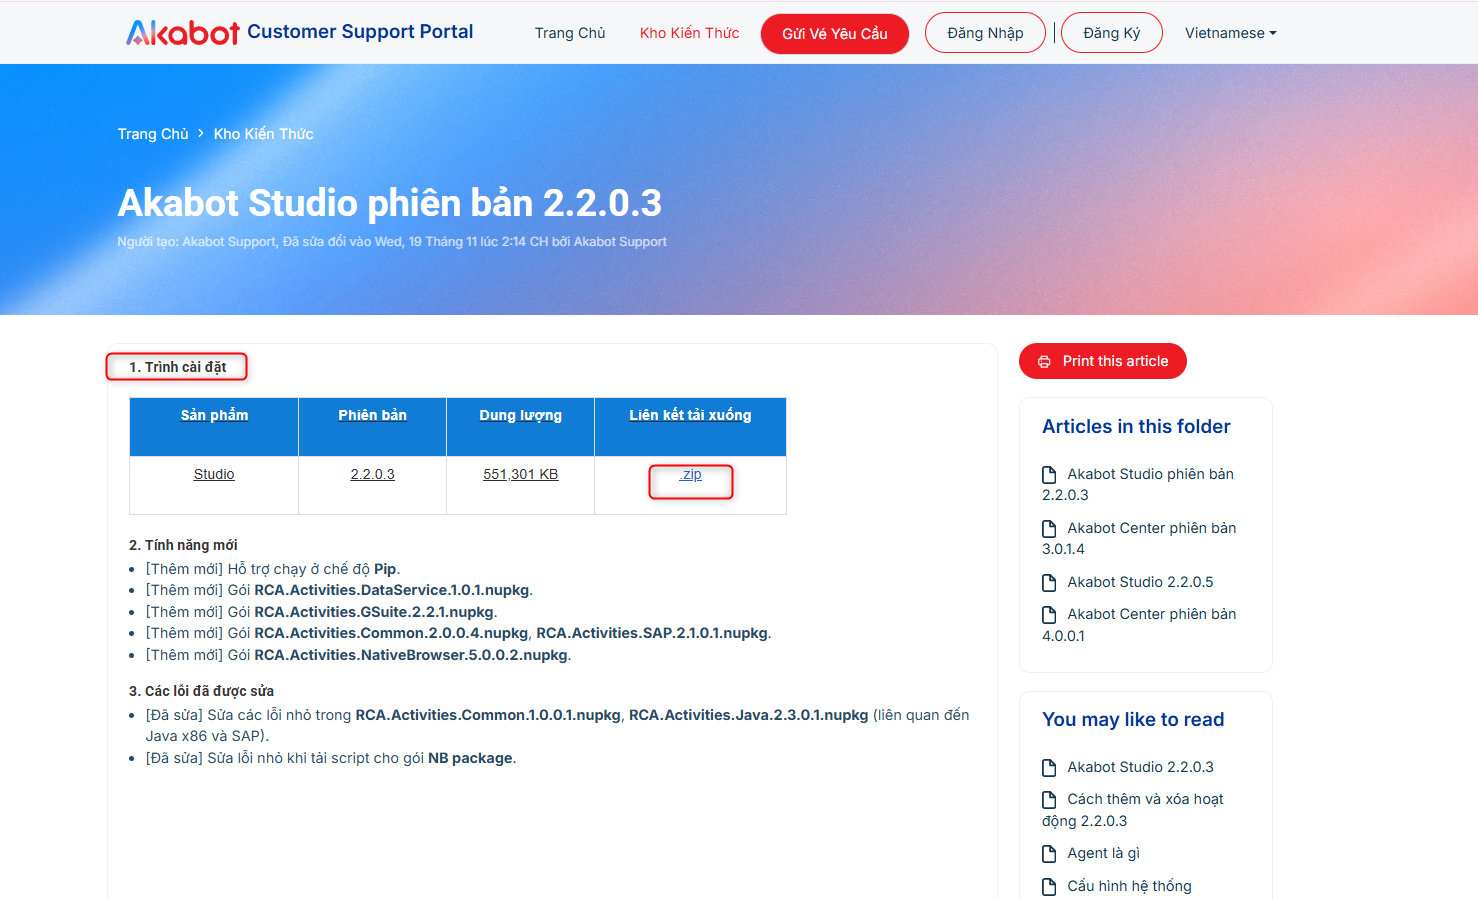Click the You may like to read heading
Viewport: 1478px width, 899px height.
1133,720
